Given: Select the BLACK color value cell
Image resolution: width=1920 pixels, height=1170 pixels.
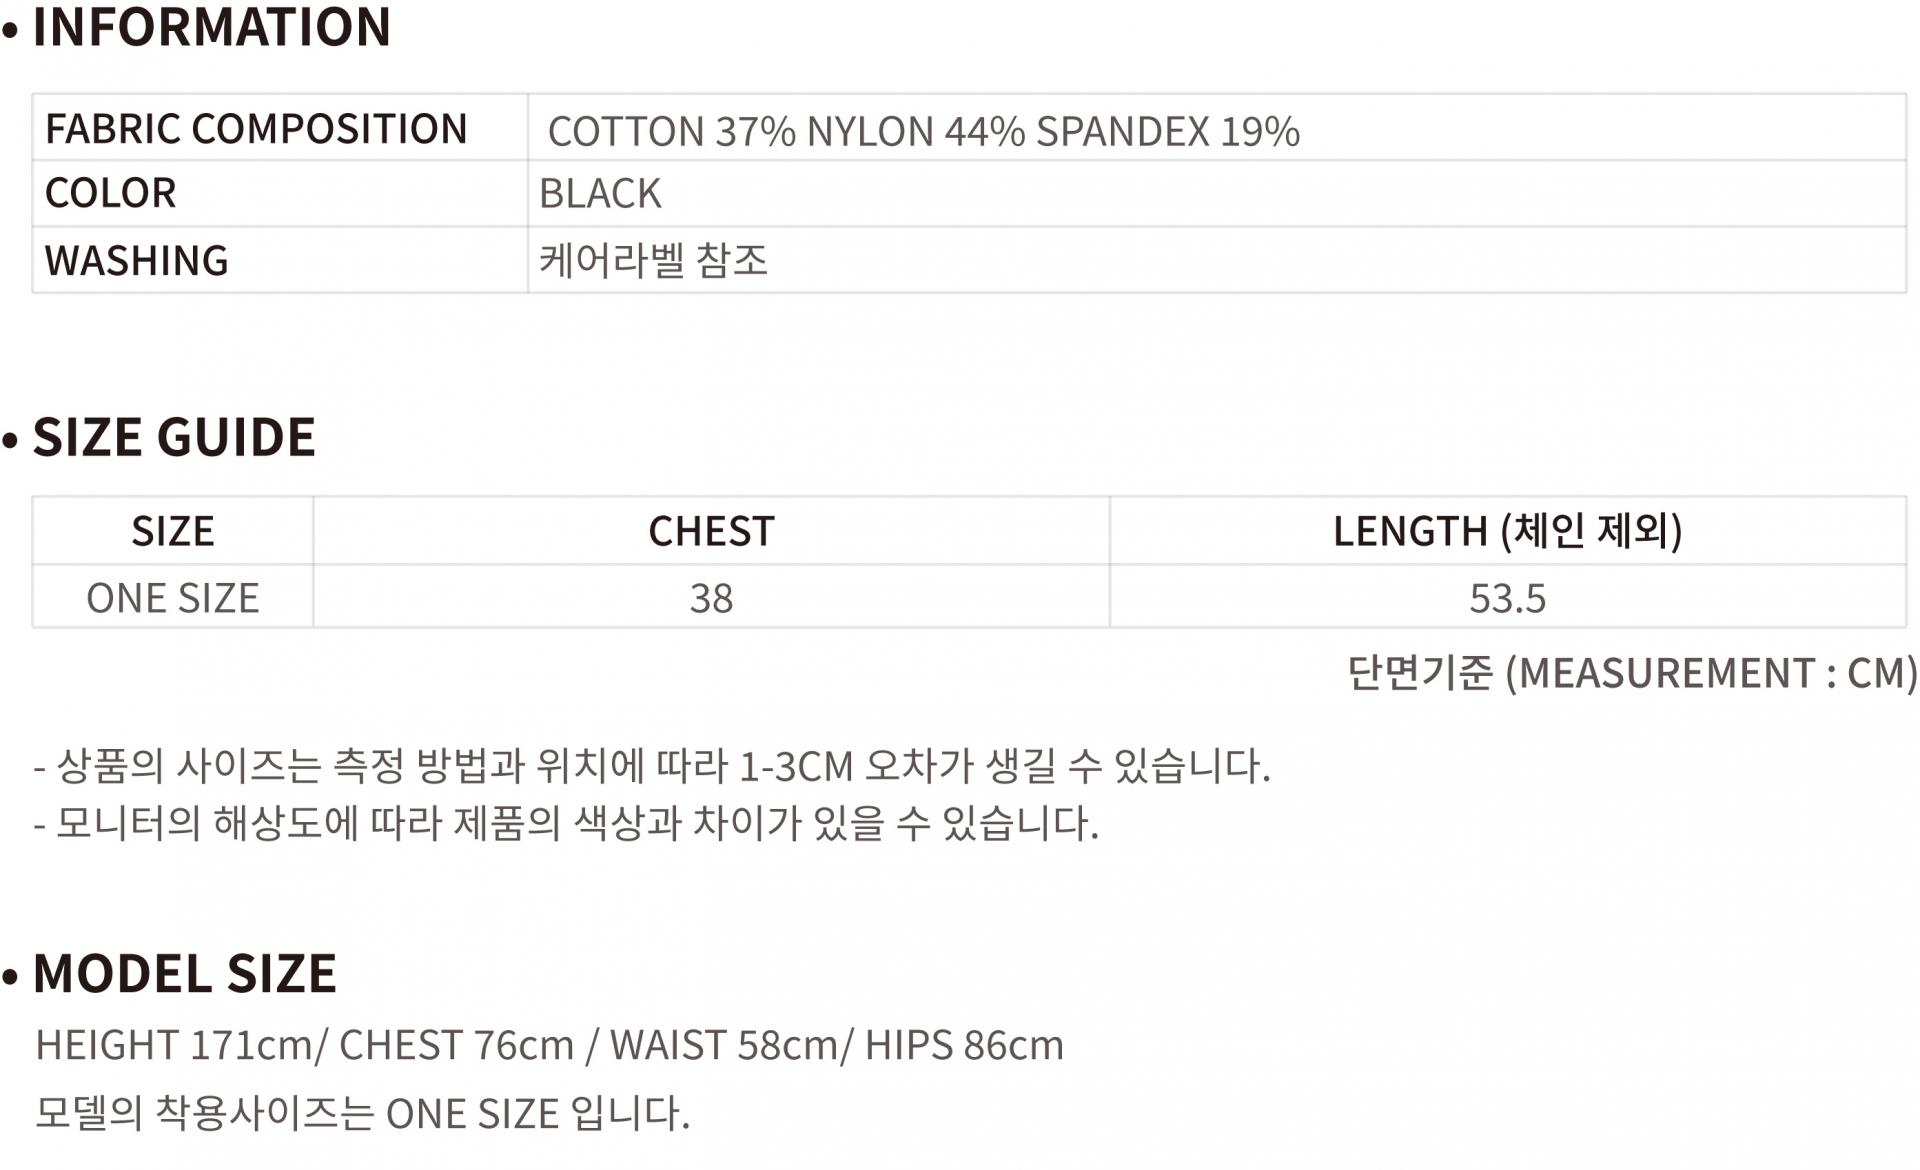Looking at the screenshot, I should coord(600,194).
